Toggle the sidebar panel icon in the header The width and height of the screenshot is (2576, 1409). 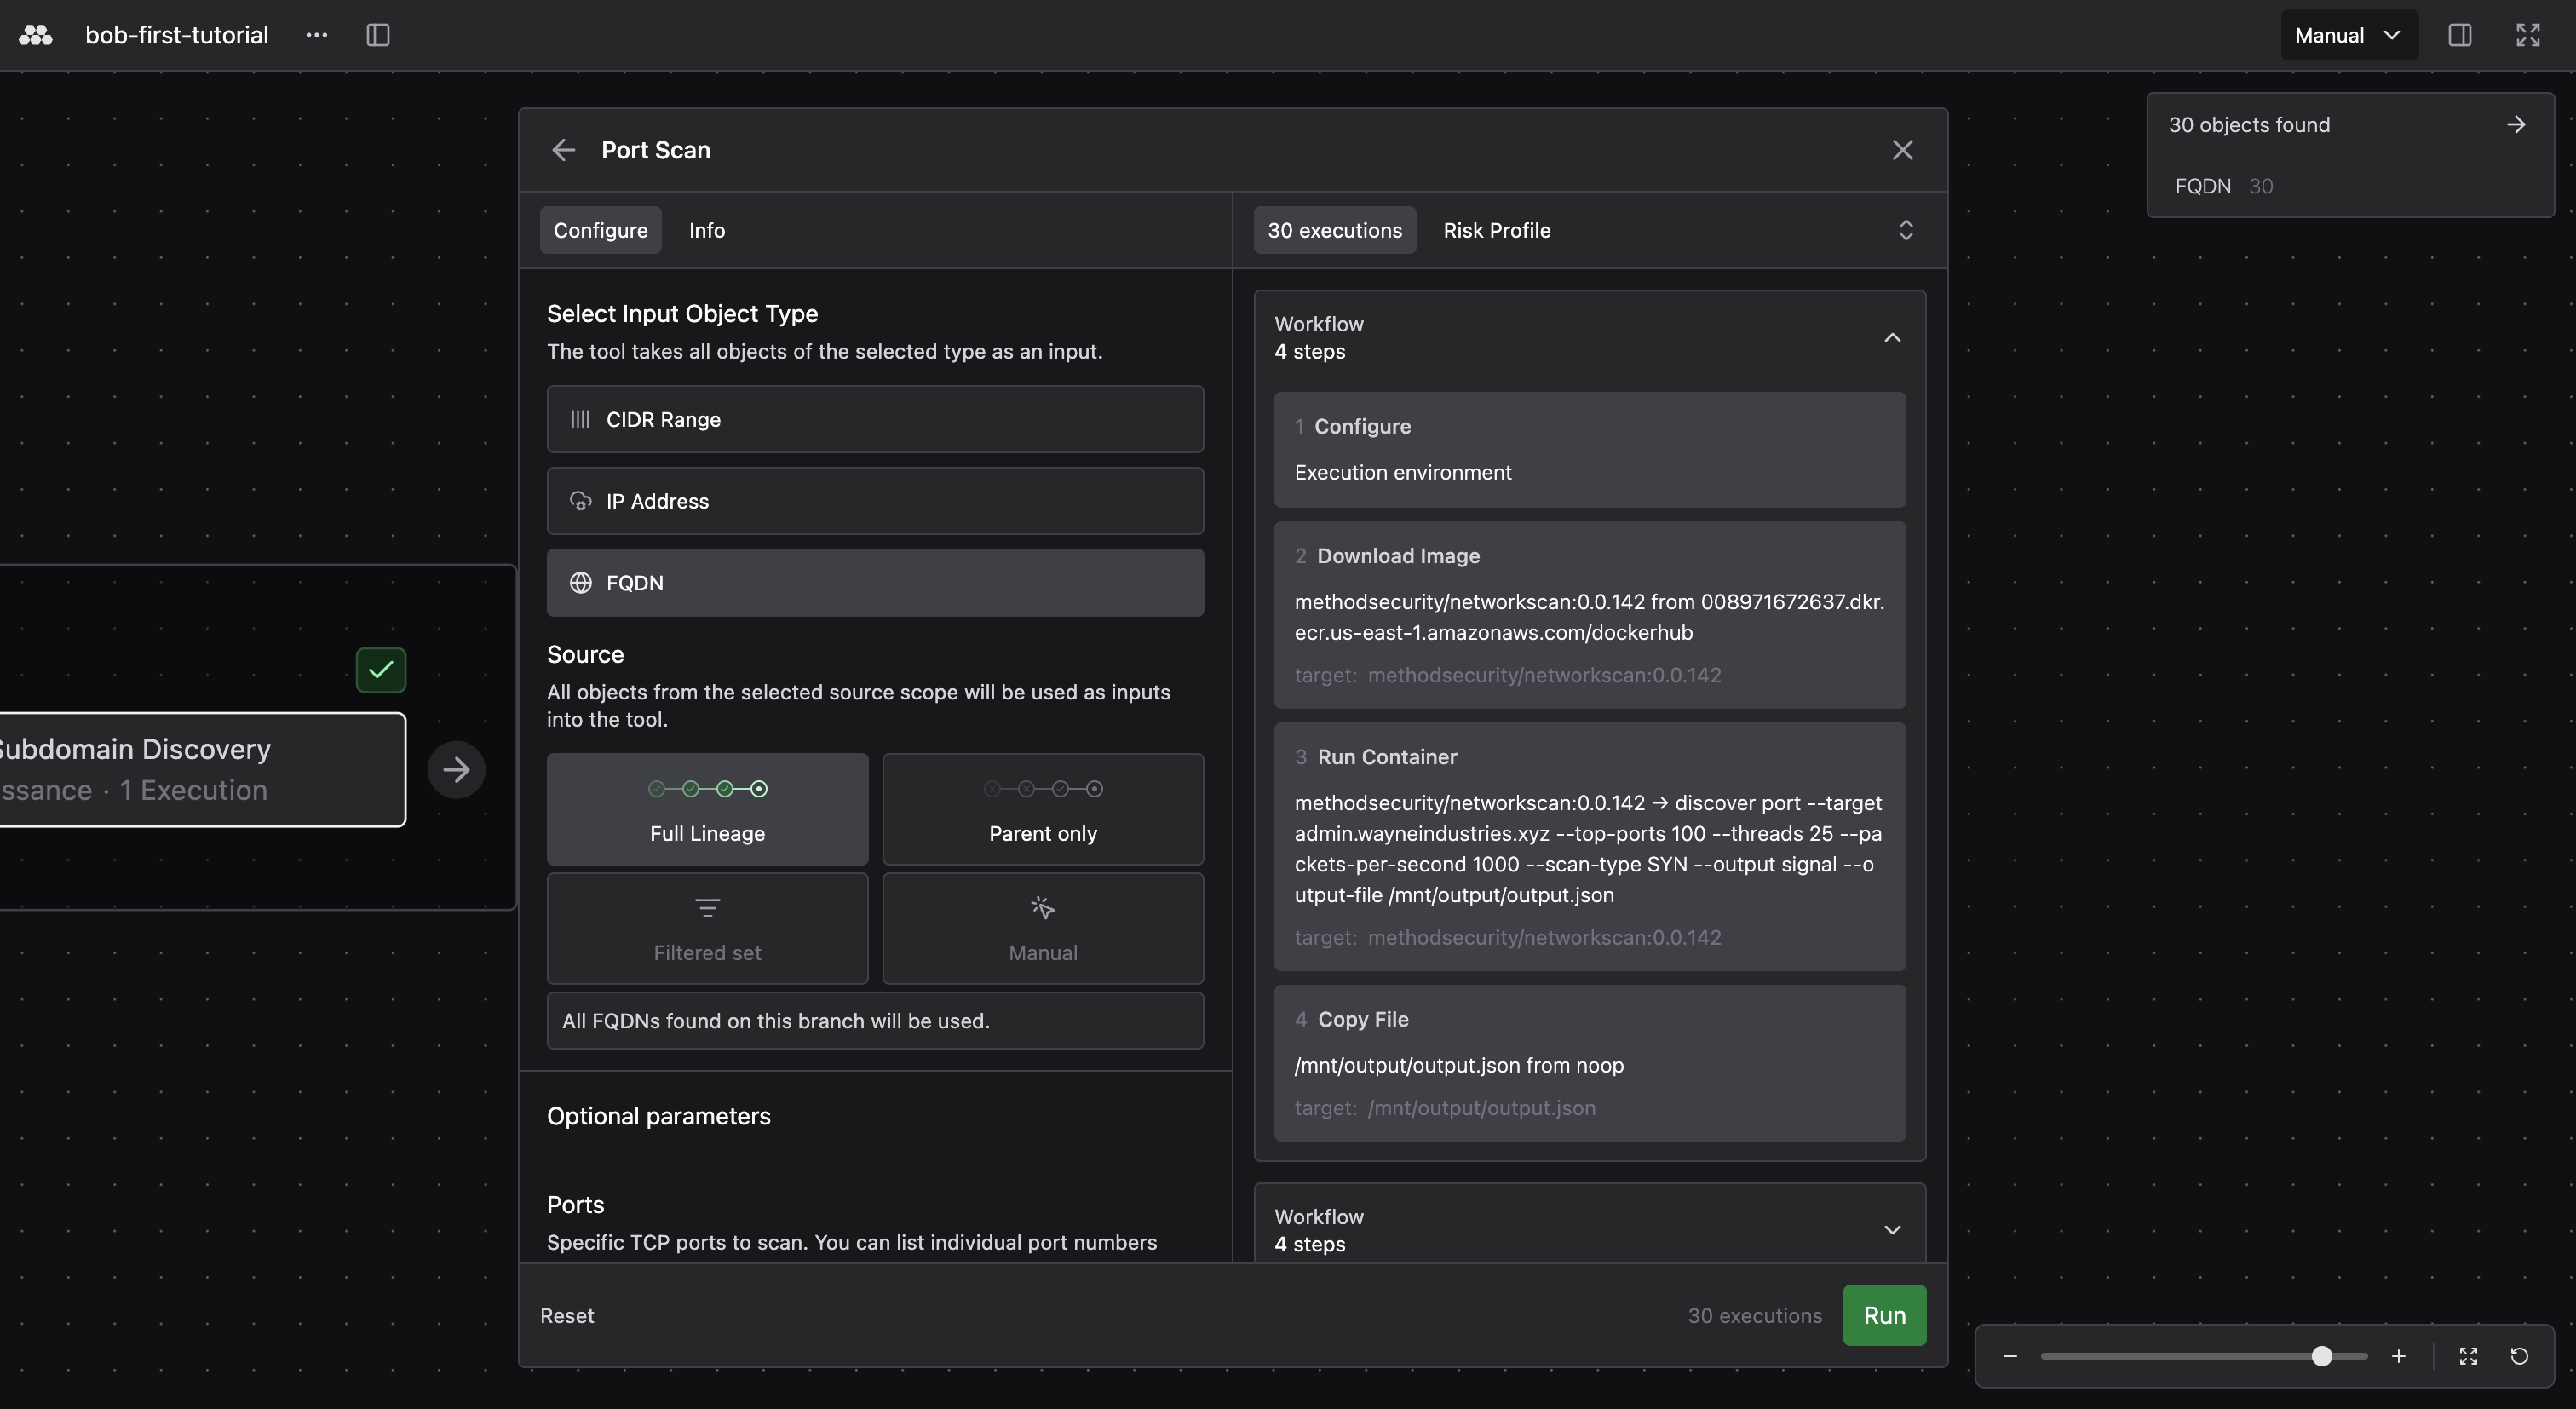[378, 35]
